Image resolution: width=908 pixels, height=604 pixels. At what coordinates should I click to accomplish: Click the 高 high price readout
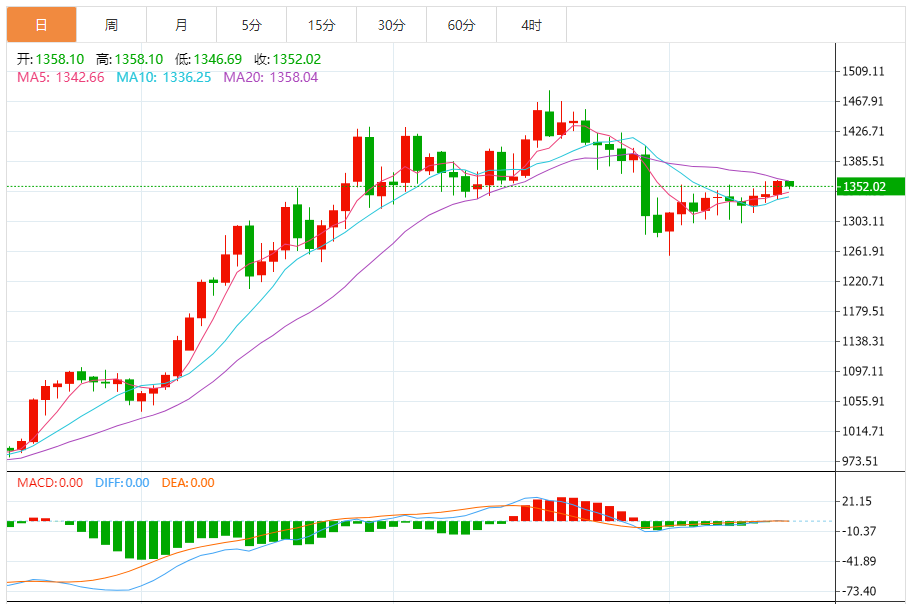[x=133, y=59]
